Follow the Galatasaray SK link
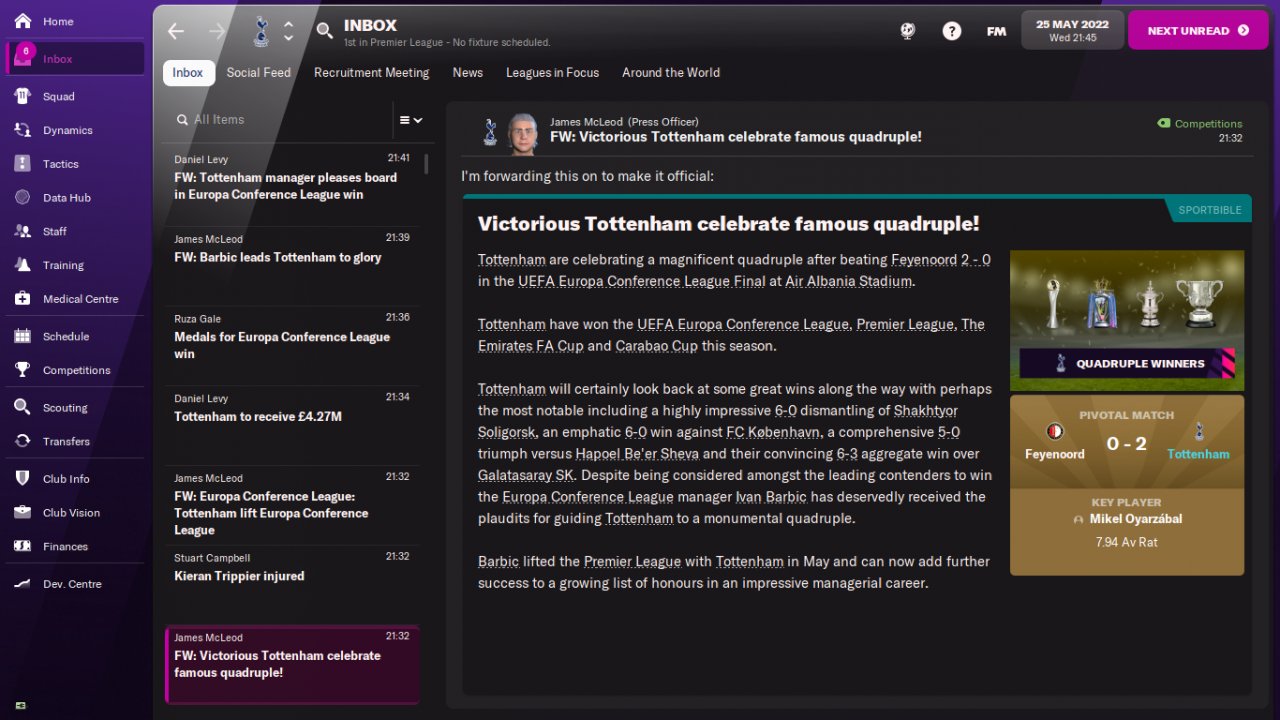Screen dimensions: 1280x720 pyautogui.click(x=527, y=475)
